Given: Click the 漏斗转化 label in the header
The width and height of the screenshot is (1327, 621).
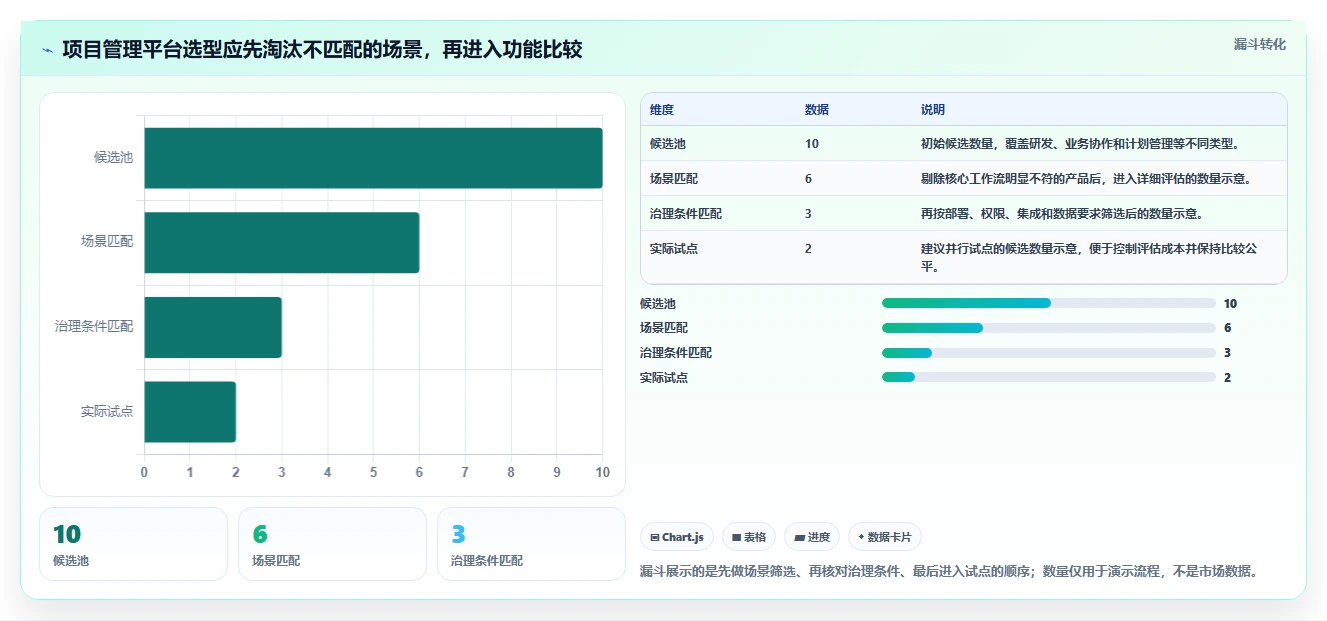Looking at the screenshot, I should tap(1259, 44).
